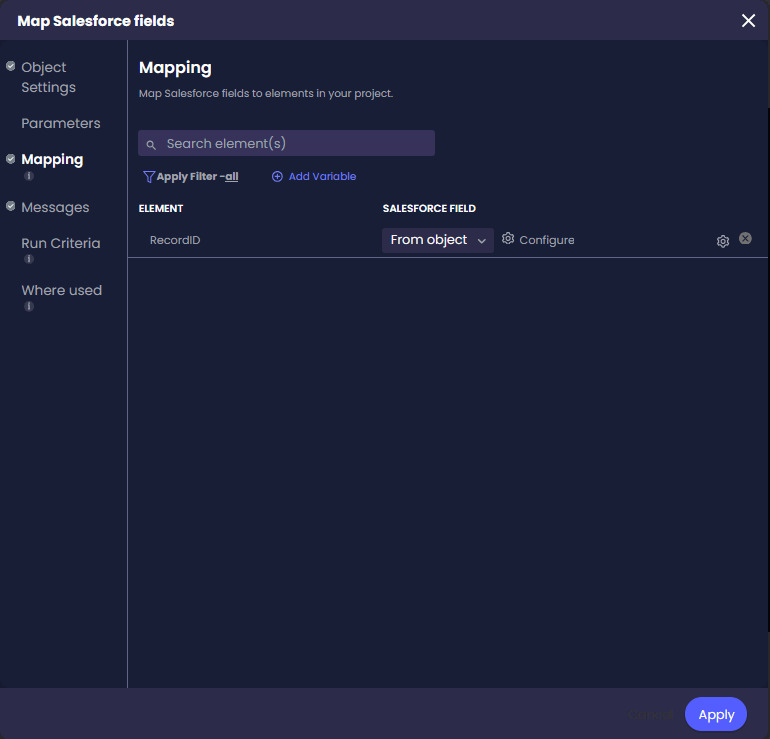Click the info icon under Run Criteria
The image size is (770, 739).
click(x=29, y=259)
